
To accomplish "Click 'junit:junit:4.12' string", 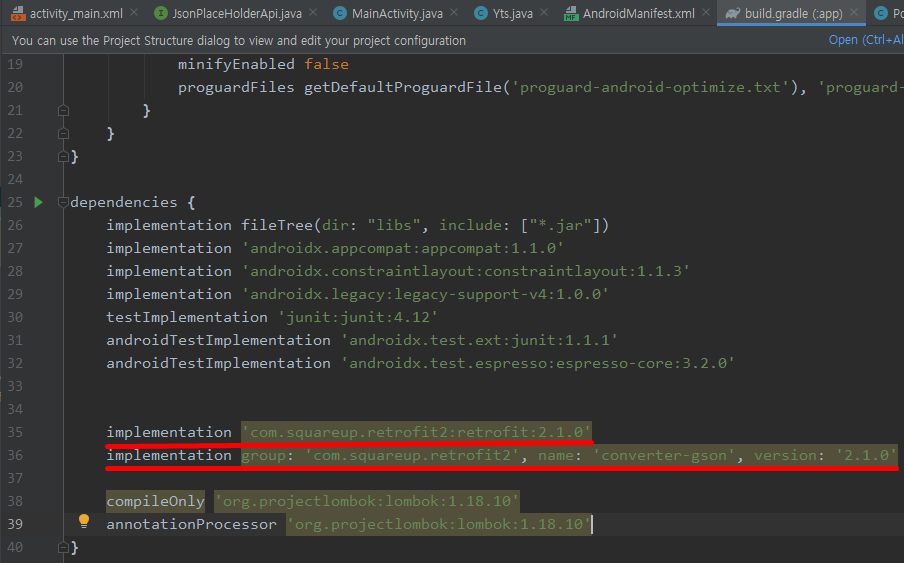I will 357,317.
